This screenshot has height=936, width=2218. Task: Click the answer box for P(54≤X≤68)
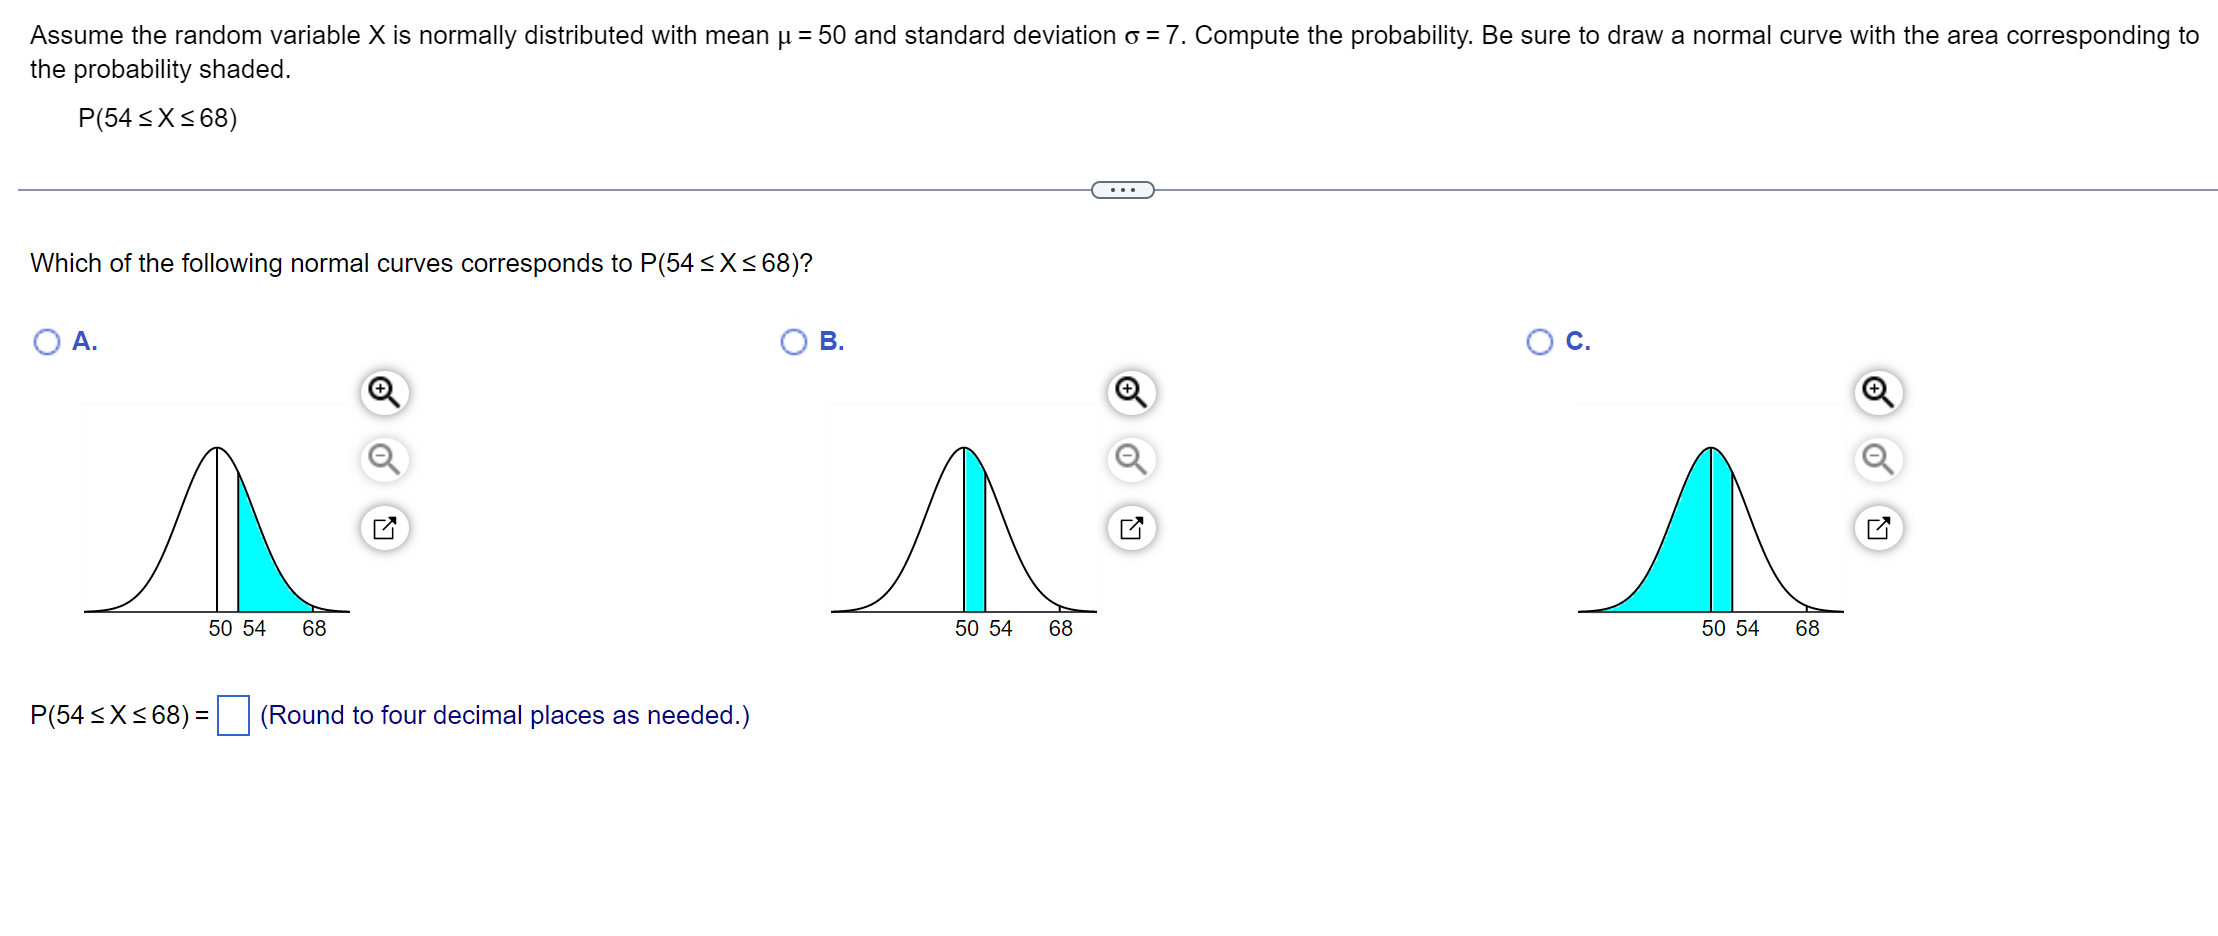tap(233, 716)
